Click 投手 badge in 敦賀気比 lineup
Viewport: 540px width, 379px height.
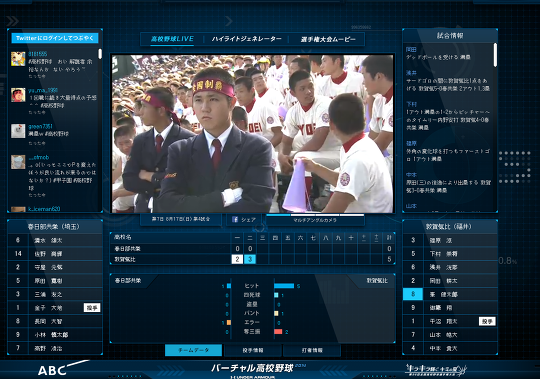(487, 321)
